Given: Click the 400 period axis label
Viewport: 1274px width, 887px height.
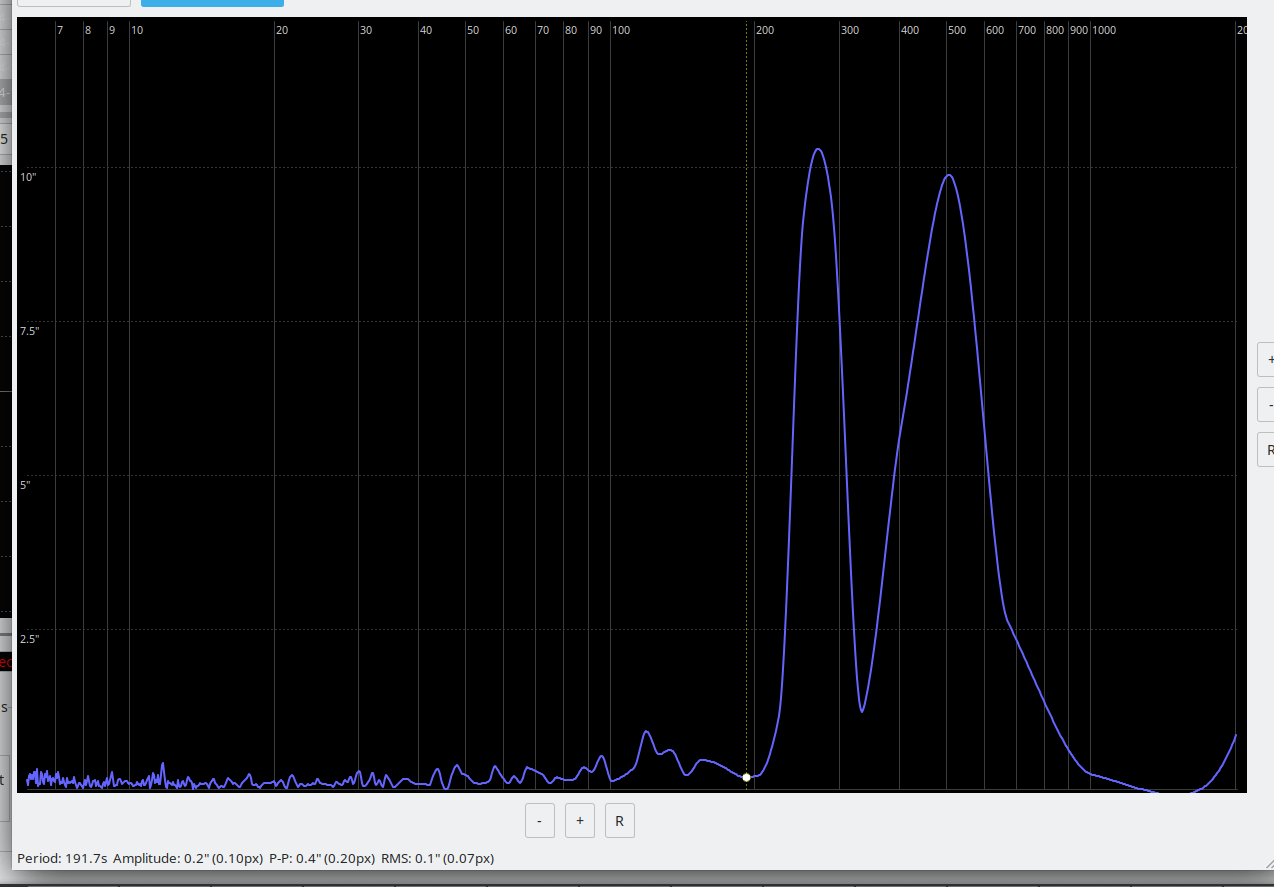Looking at the screenshot, I should pos(910,31).
